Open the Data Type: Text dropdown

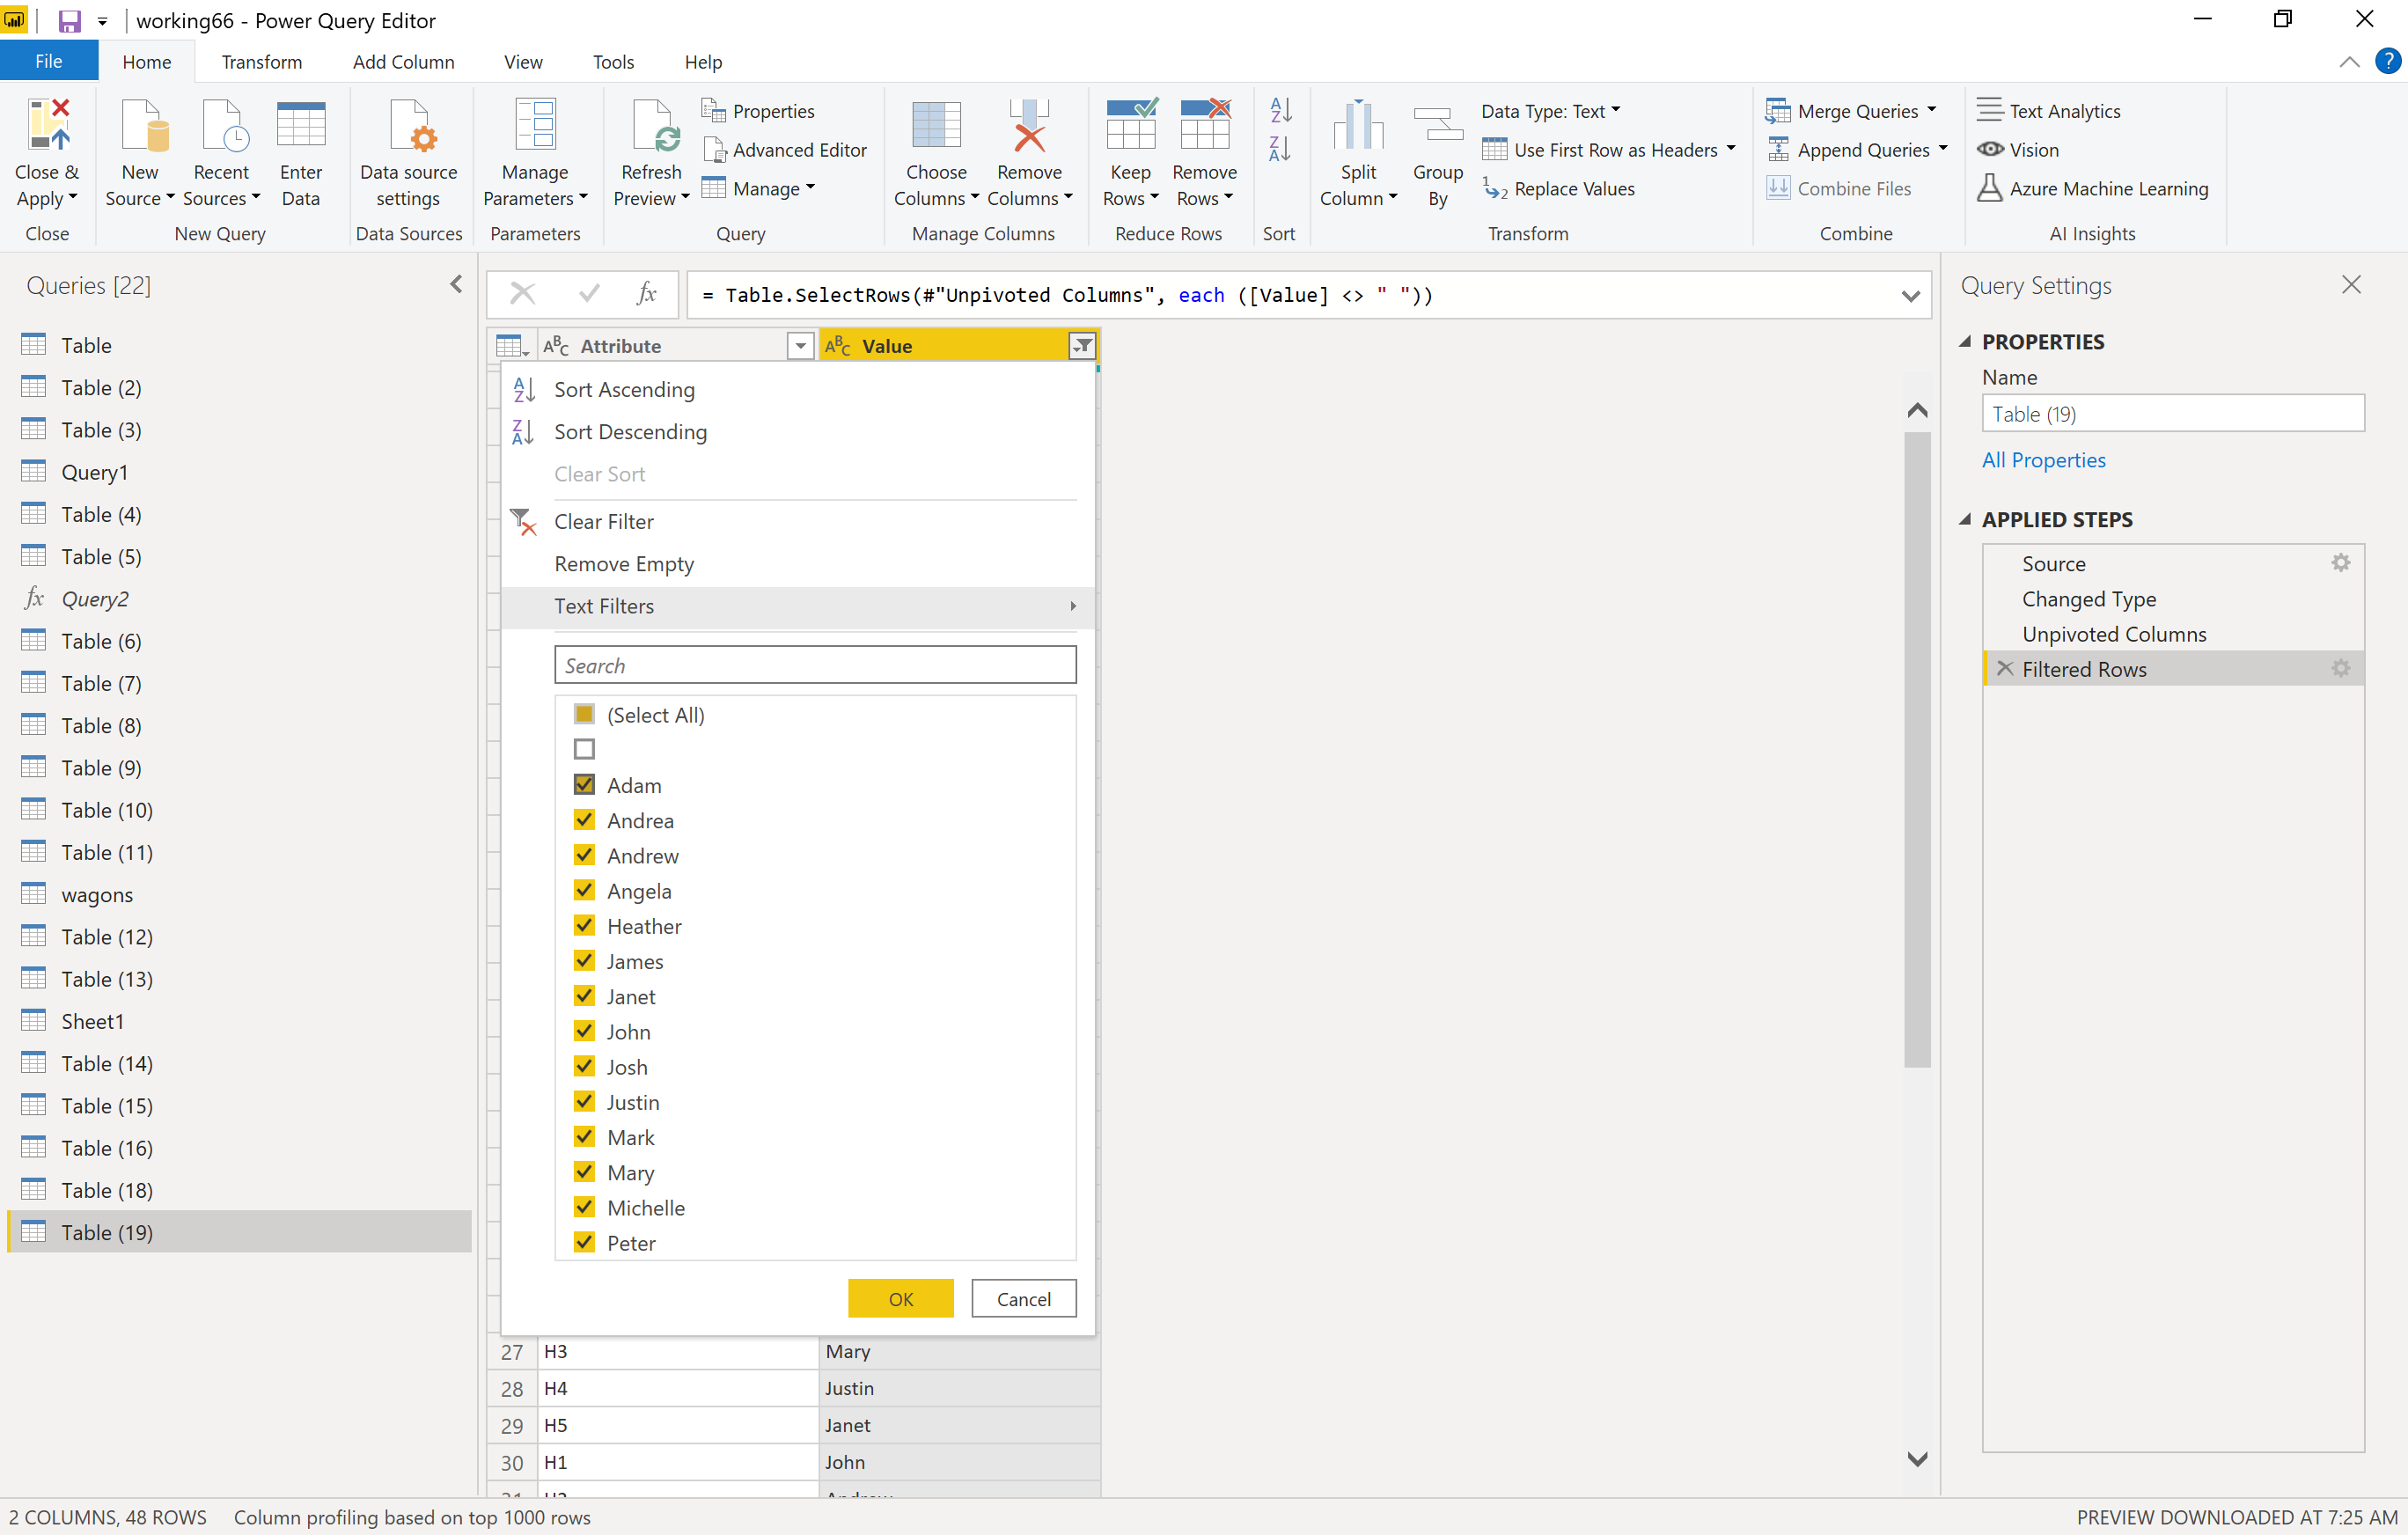pos(1550,111)
